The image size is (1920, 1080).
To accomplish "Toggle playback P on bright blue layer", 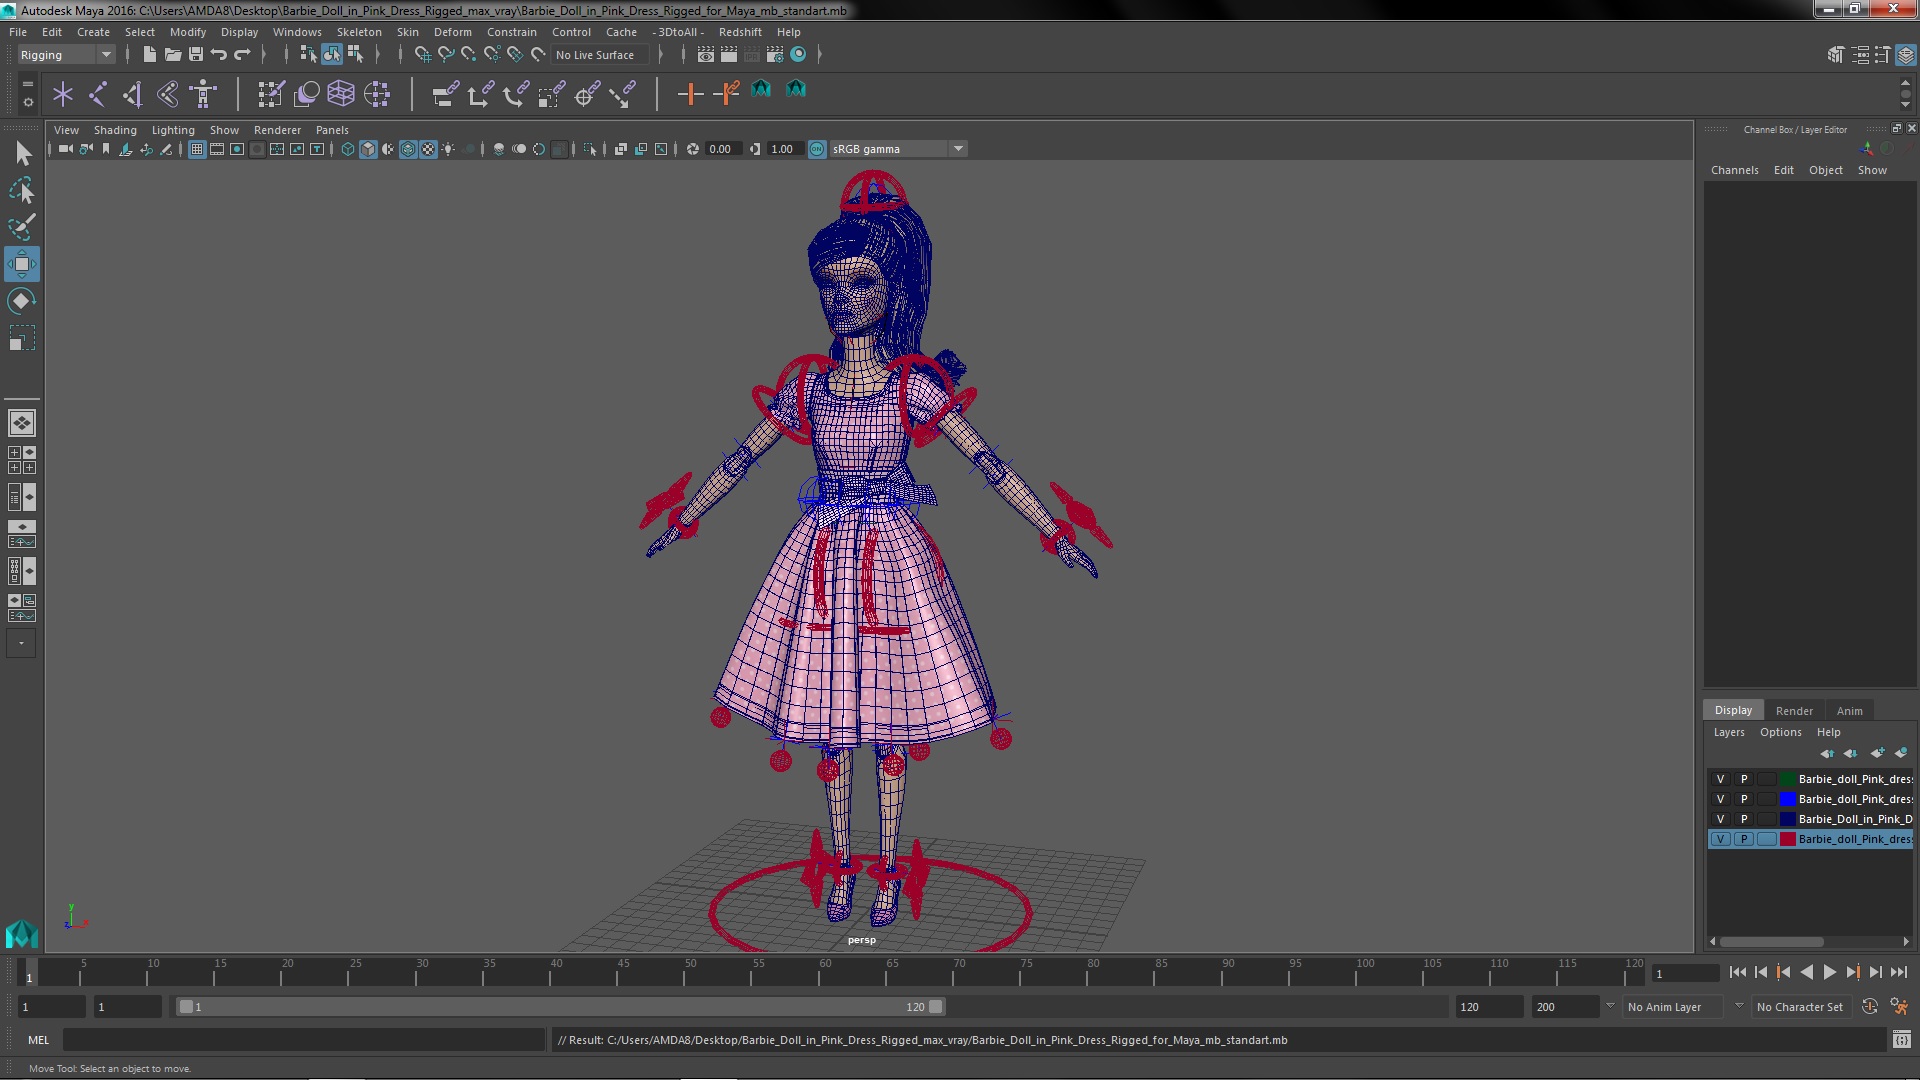I will [x=1743, y=799].
